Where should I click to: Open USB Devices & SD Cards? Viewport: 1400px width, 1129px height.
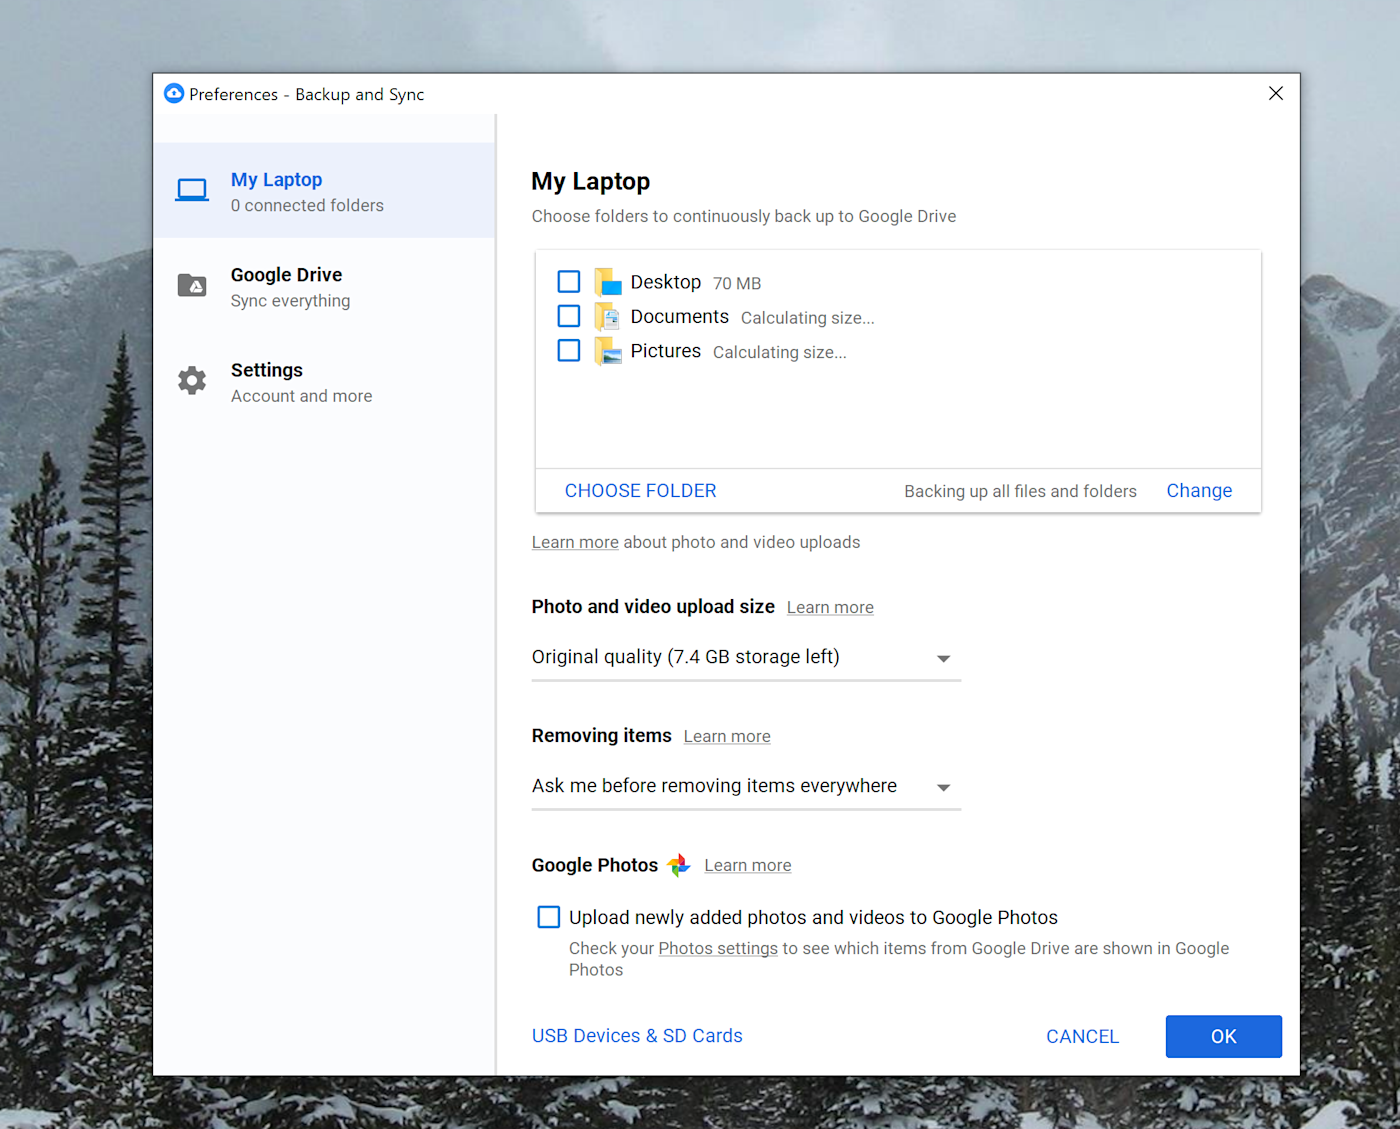click(x=637, y=1036)
